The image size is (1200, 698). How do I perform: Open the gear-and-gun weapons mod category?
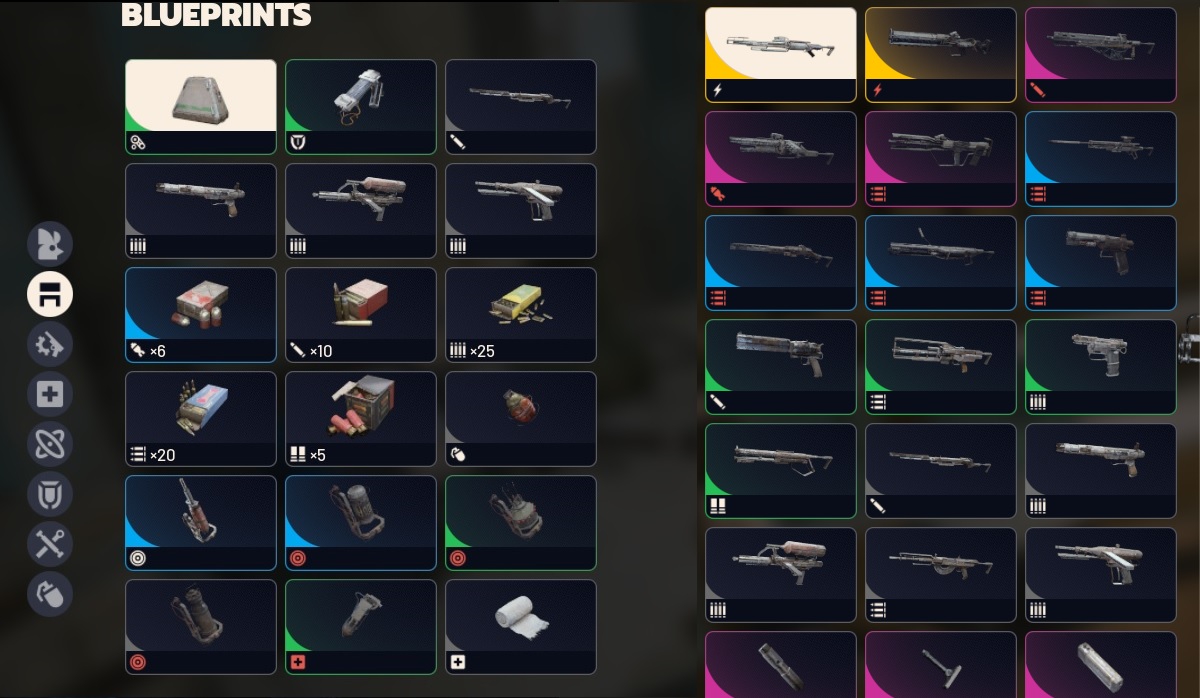point(49,344)
